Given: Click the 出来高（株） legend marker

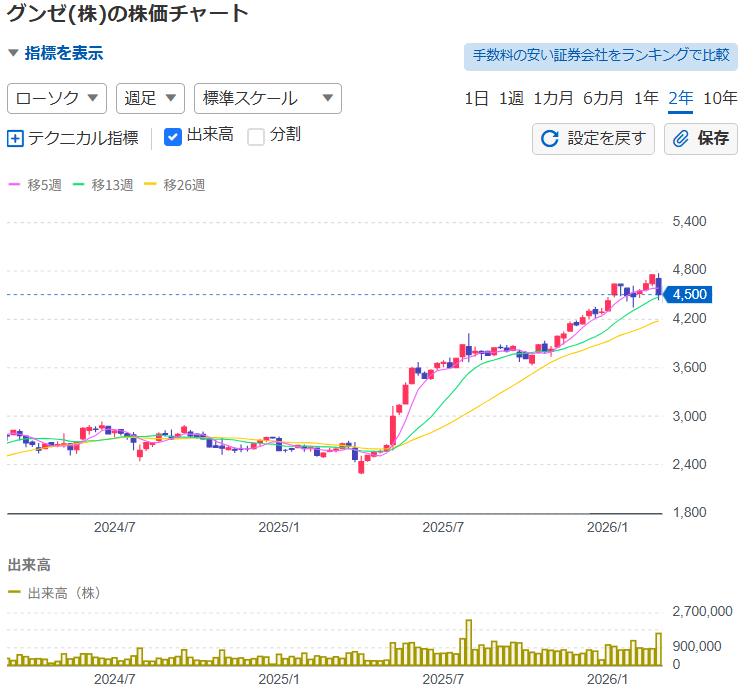Looking at the screenshot, I should (x=14, y=593).
